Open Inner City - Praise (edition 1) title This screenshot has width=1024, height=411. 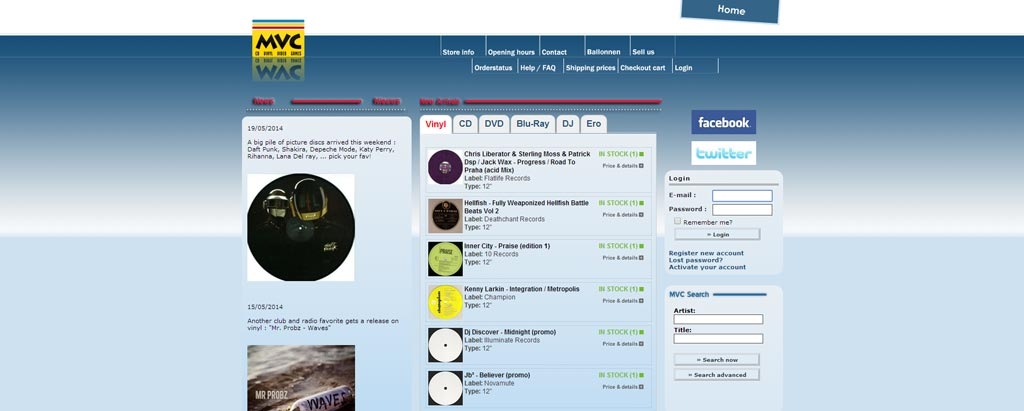[x=507, y=246]
